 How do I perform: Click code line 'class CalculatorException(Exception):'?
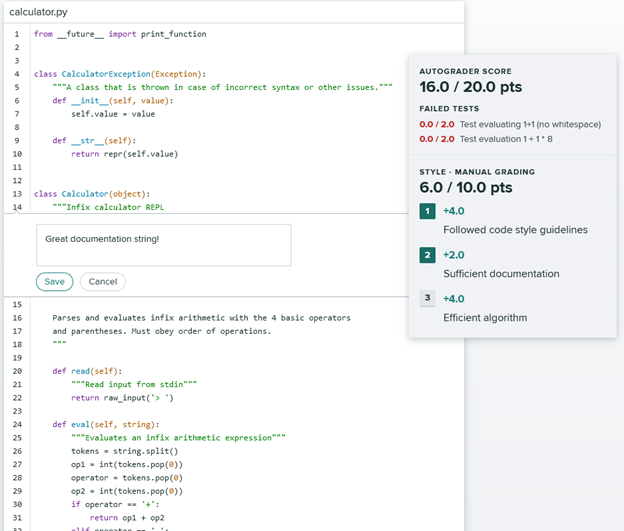click(x=120, y=74)
